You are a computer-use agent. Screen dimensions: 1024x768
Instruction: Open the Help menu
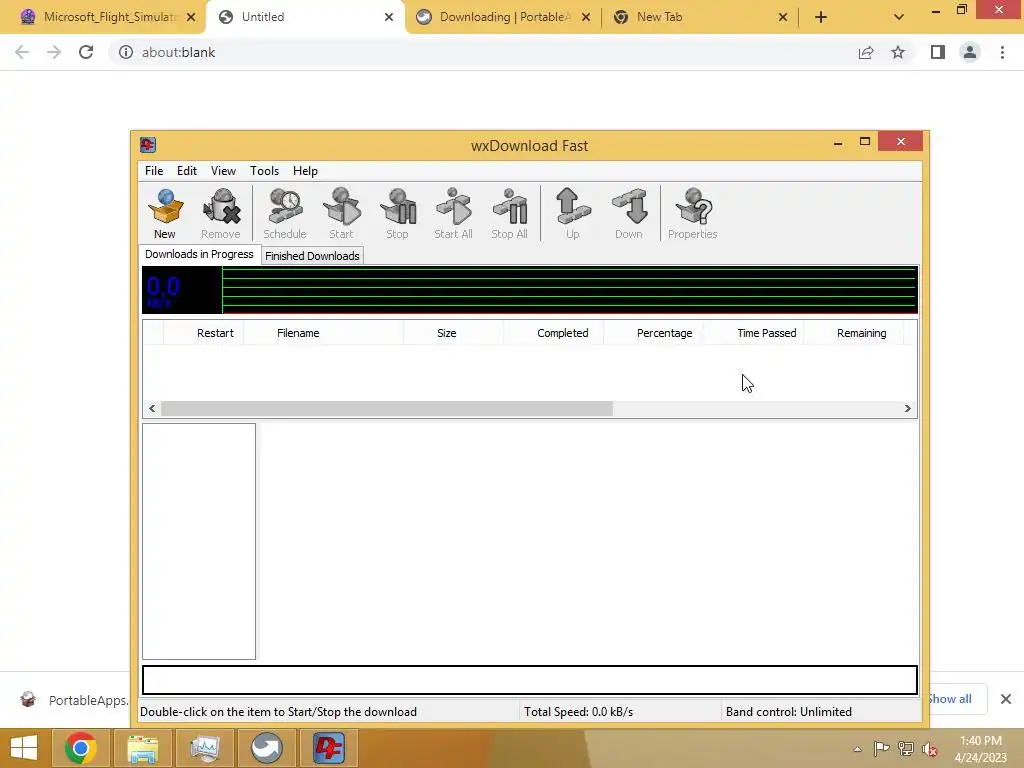click(x=305, y=170)
